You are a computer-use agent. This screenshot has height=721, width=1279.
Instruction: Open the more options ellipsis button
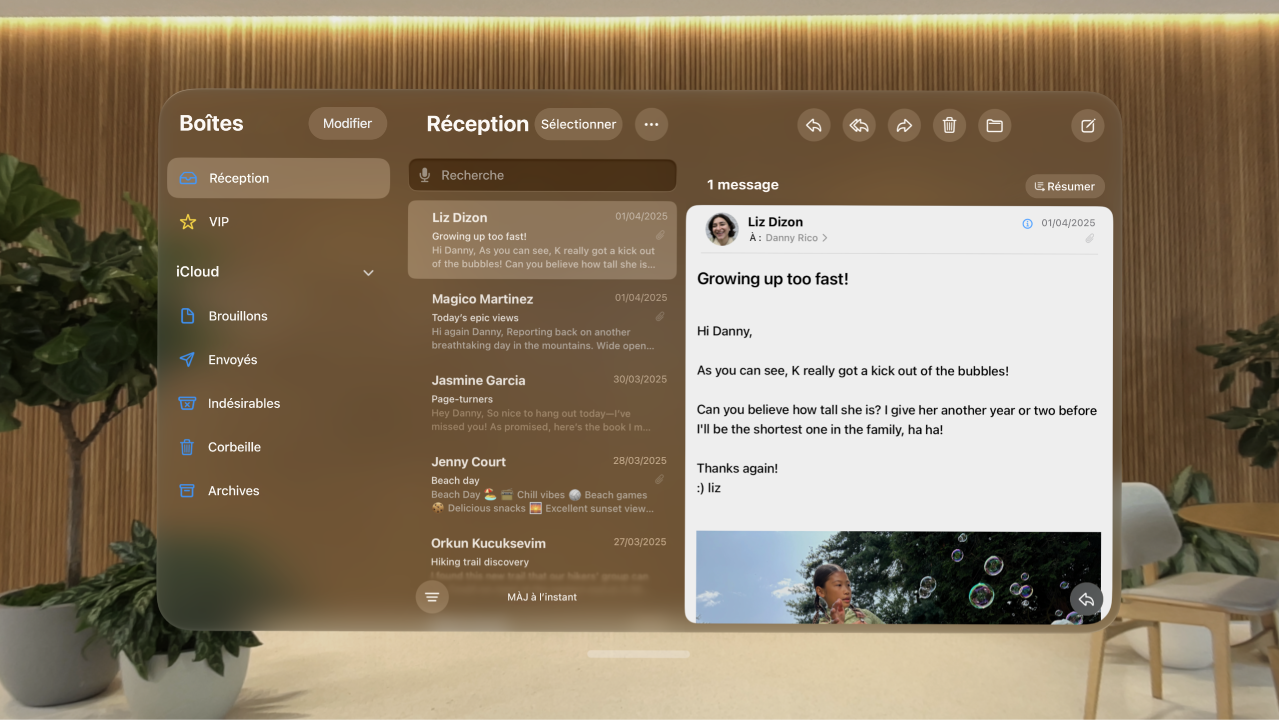pos(651,124)
